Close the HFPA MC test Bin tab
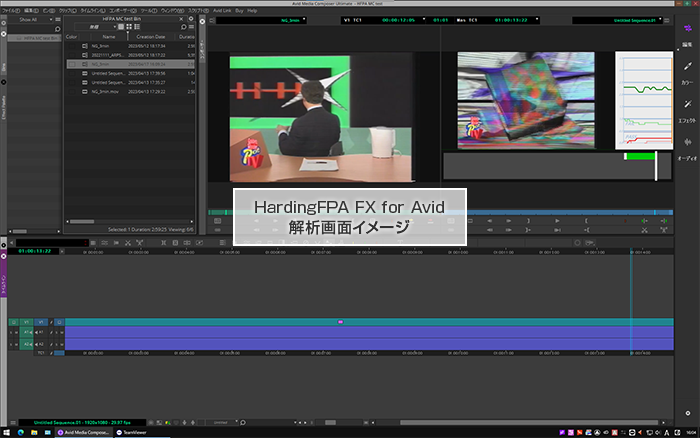 click(x=181, y=19)
